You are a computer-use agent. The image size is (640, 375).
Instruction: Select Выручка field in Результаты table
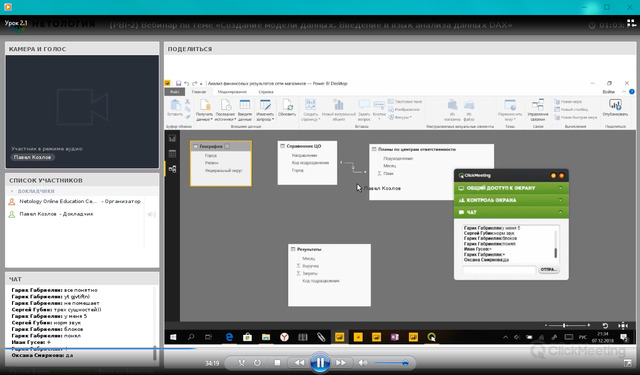(x=310, y=266)
